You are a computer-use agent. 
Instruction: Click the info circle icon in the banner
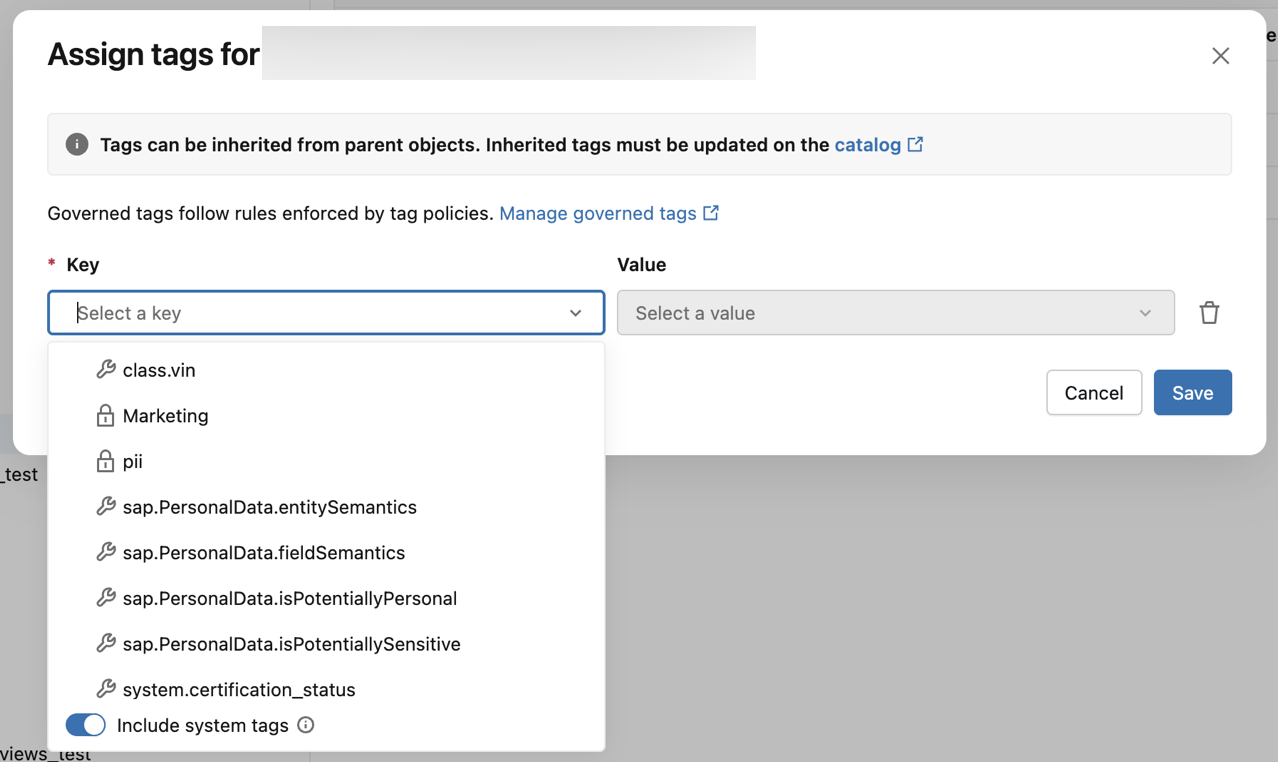point(77,145)
